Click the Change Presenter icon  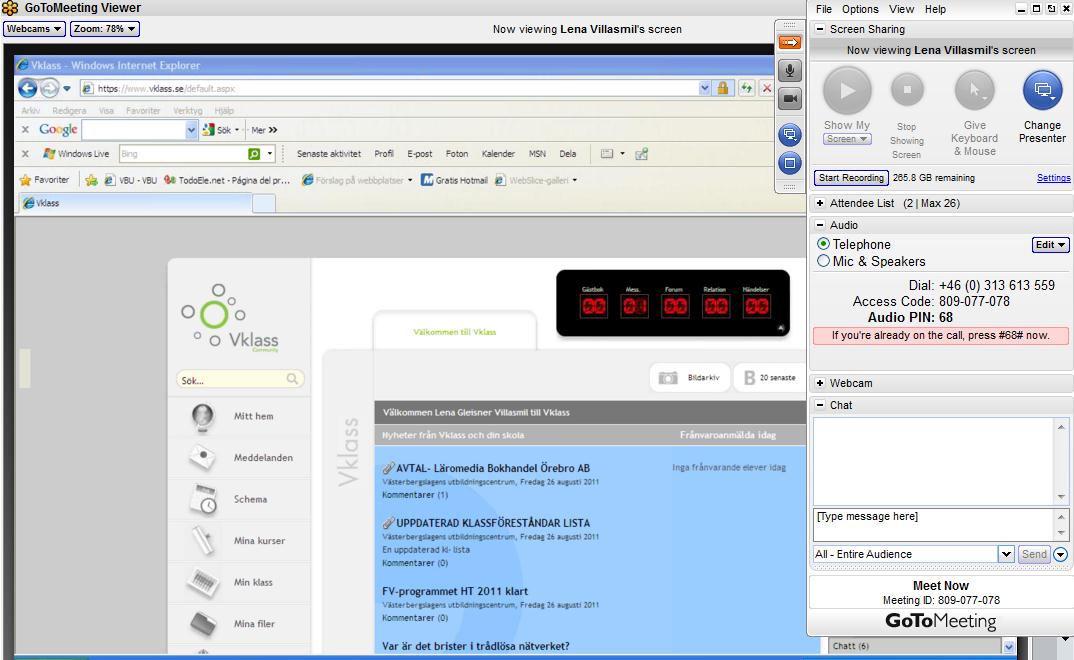pyautogui.click(x=1042, y=90)
